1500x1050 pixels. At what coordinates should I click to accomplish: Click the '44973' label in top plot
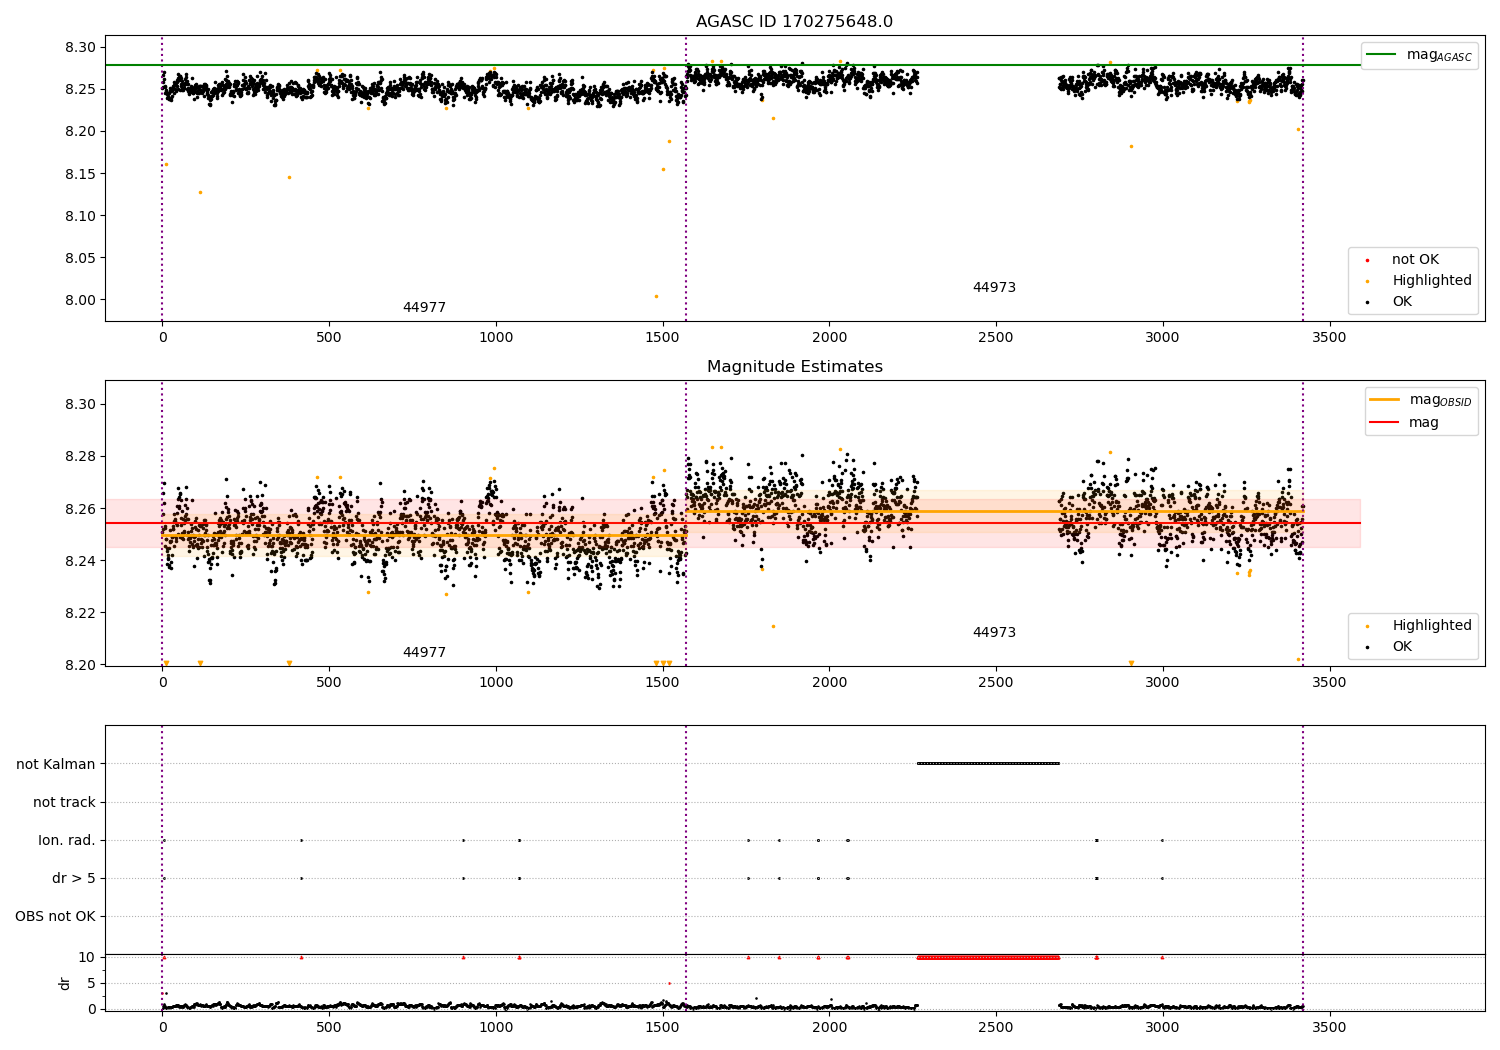(994, 288)
